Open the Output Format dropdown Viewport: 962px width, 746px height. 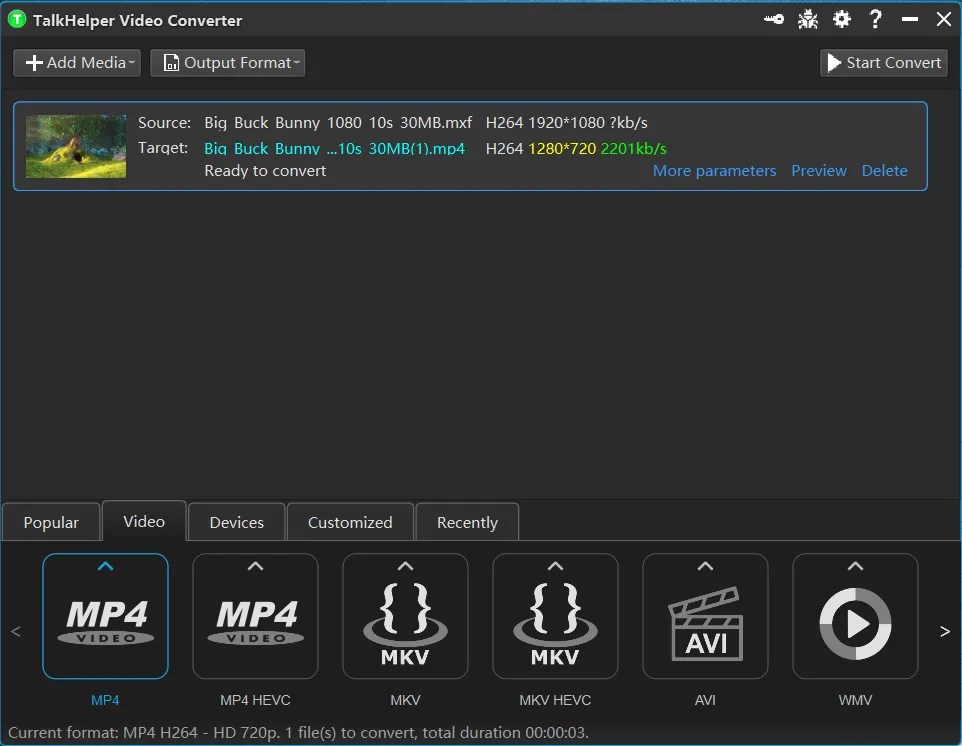(228, 63)
